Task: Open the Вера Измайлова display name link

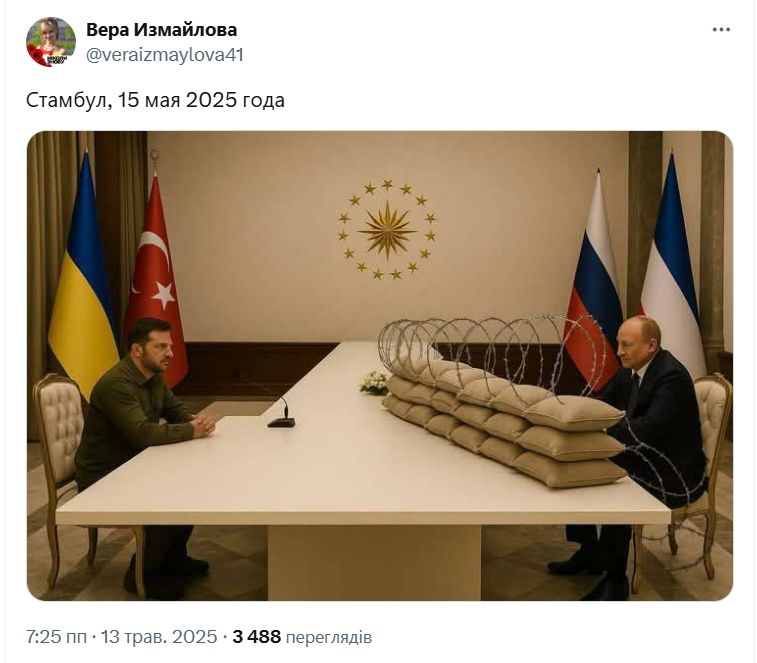Action: (x=161, y=30)
